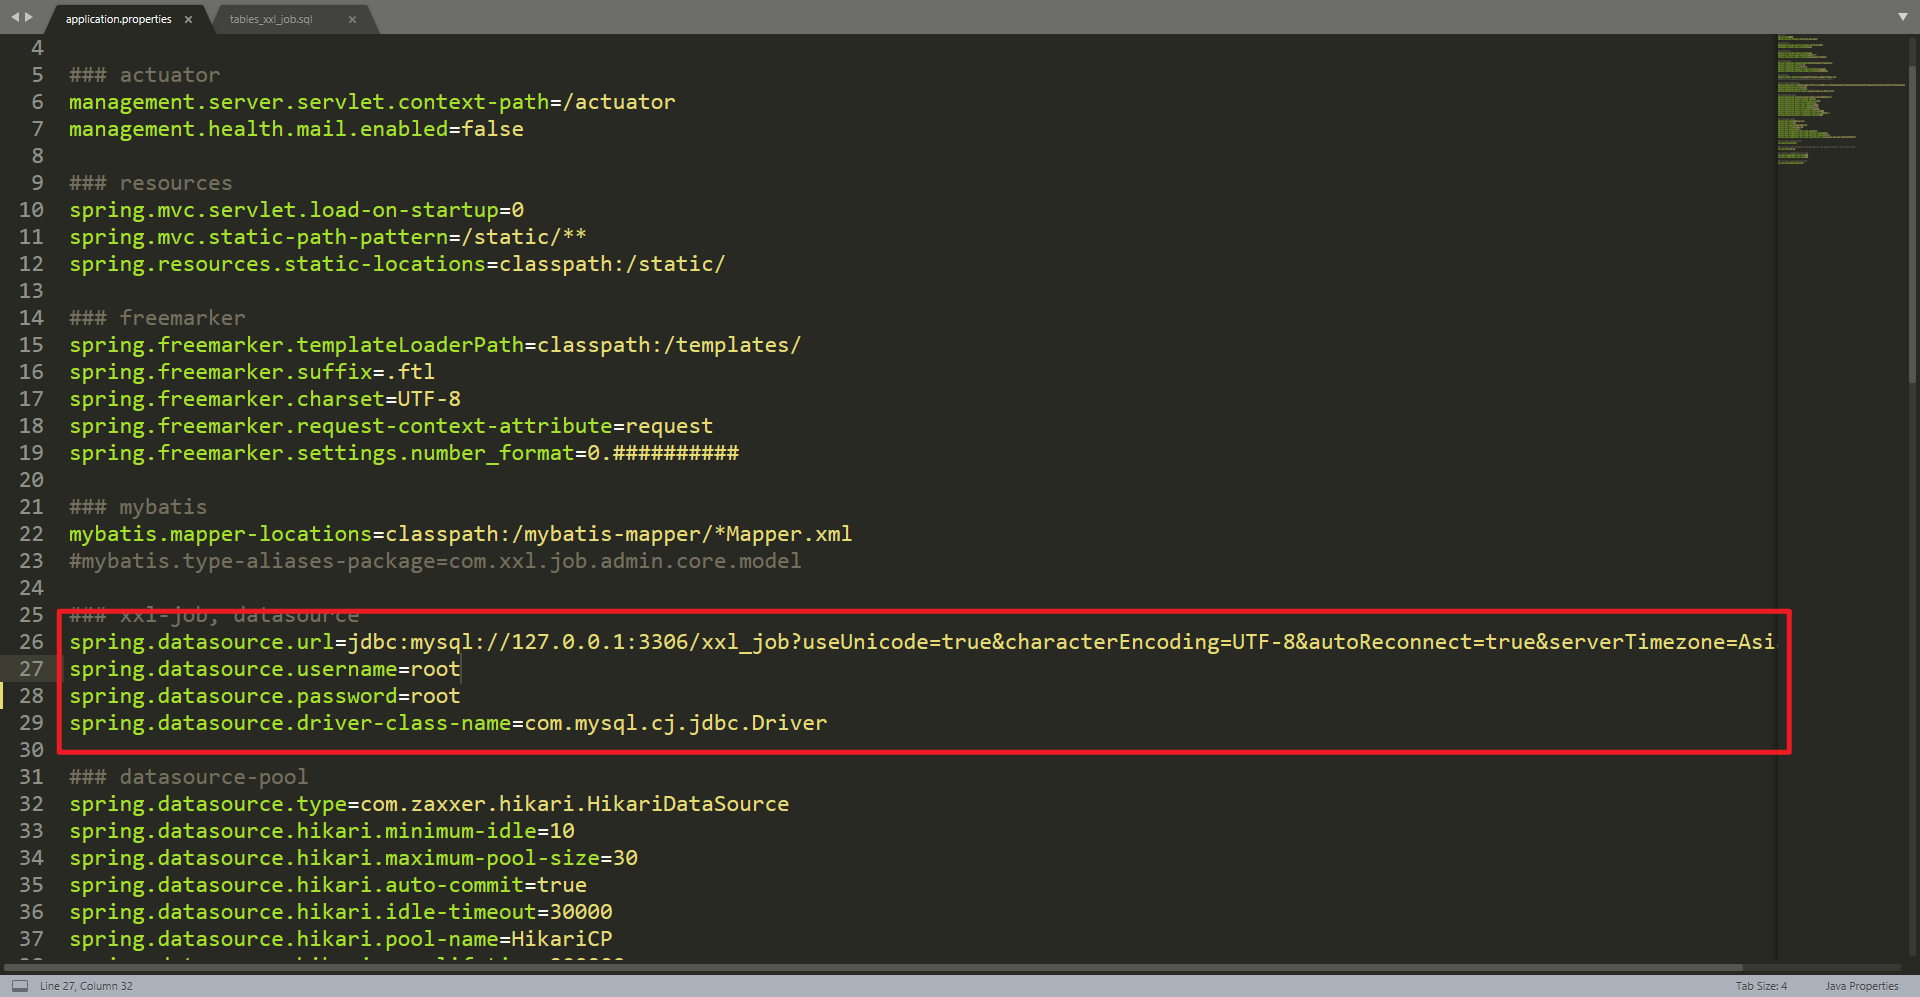1920x997 pixels.
Task: Click the hikari.idle-timeout=30000 line
Action: (341, 912)
